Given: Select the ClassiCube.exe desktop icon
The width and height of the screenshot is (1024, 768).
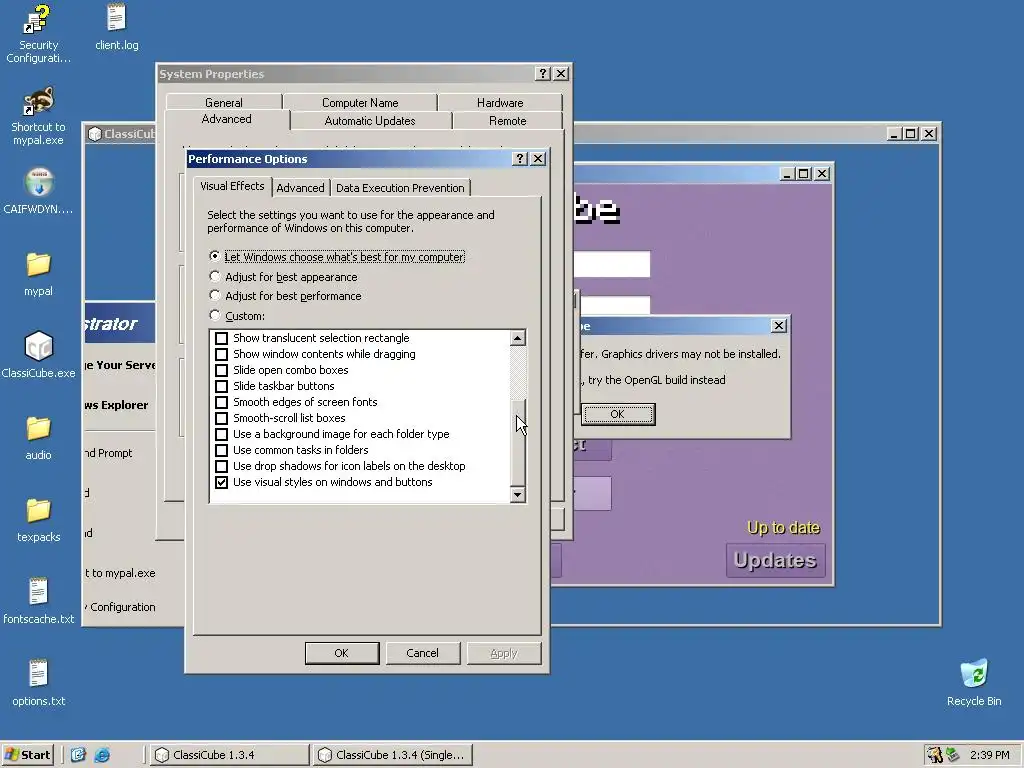Looking at the screenshot, I should click(x=38, y=355).
